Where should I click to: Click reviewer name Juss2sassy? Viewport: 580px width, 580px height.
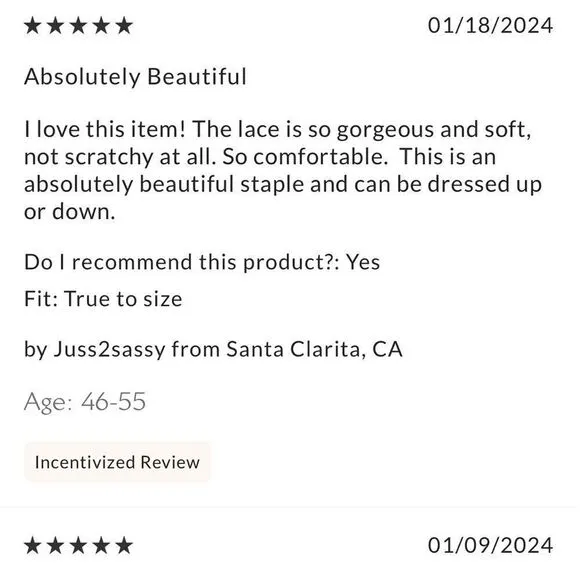point(109,350)
